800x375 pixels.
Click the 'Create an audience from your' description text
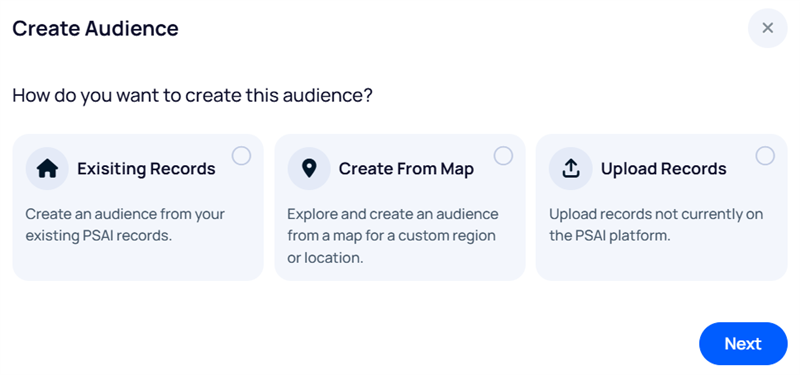pos(125,214)
